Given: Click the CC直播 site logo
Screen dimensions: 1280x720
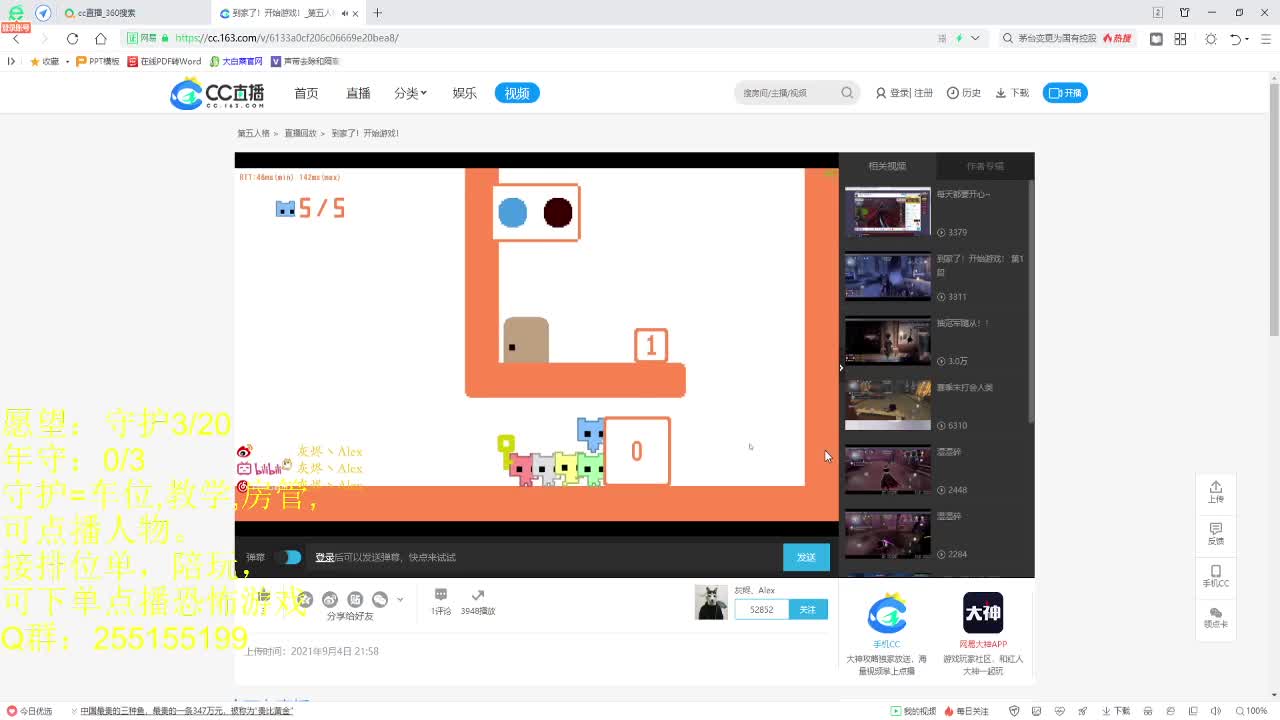Looking at the screenshot, I should 218,93.
